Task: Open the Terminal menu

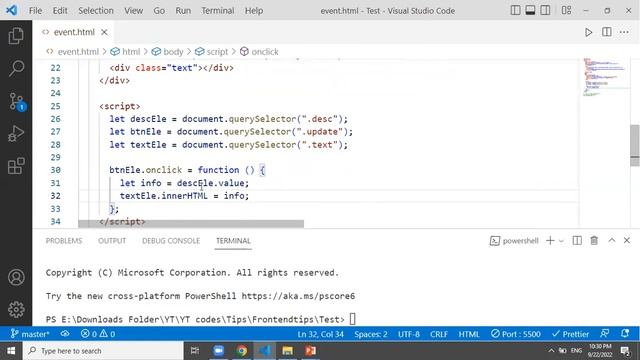Action: [x=218, y=11]
